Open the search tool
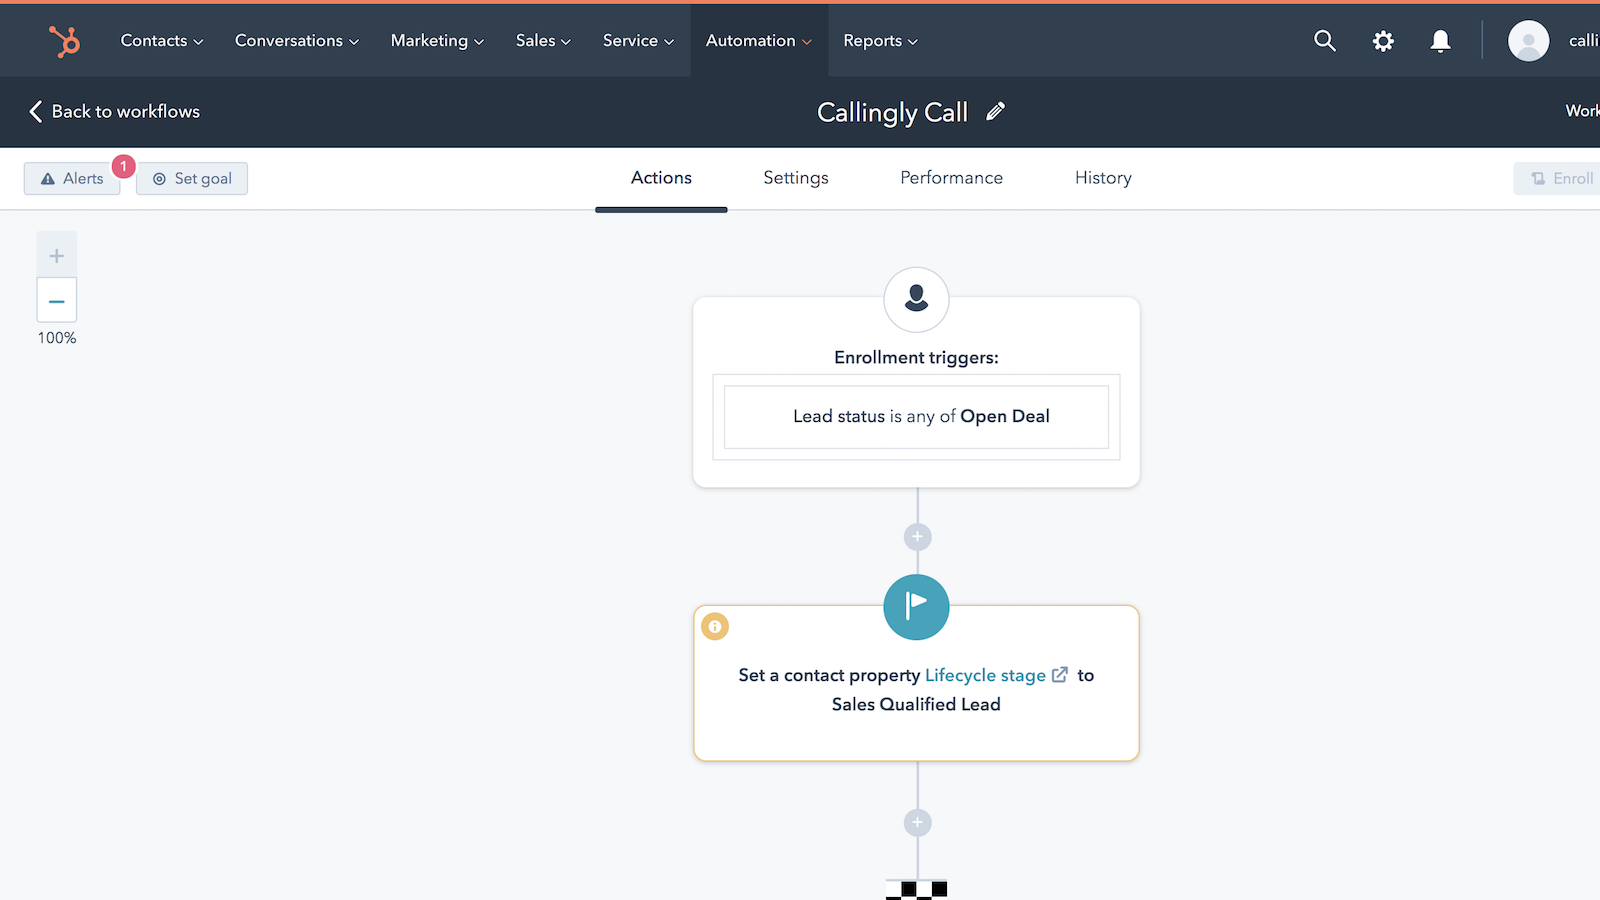 coord(1324,40)
